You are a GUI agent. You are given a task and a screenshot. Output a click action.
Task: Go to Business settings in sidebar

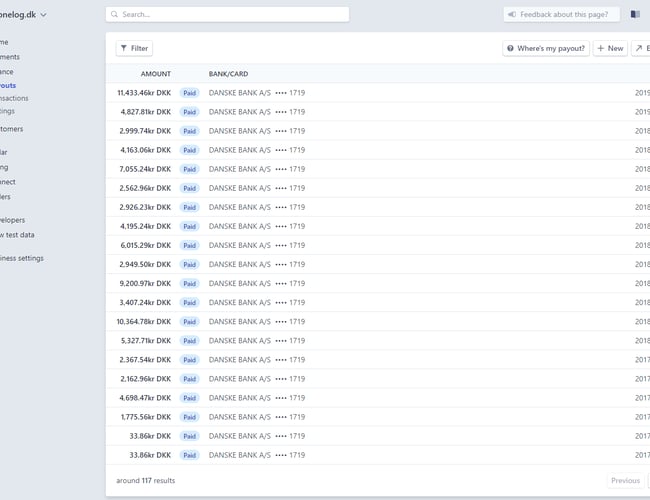coord(20,258)
